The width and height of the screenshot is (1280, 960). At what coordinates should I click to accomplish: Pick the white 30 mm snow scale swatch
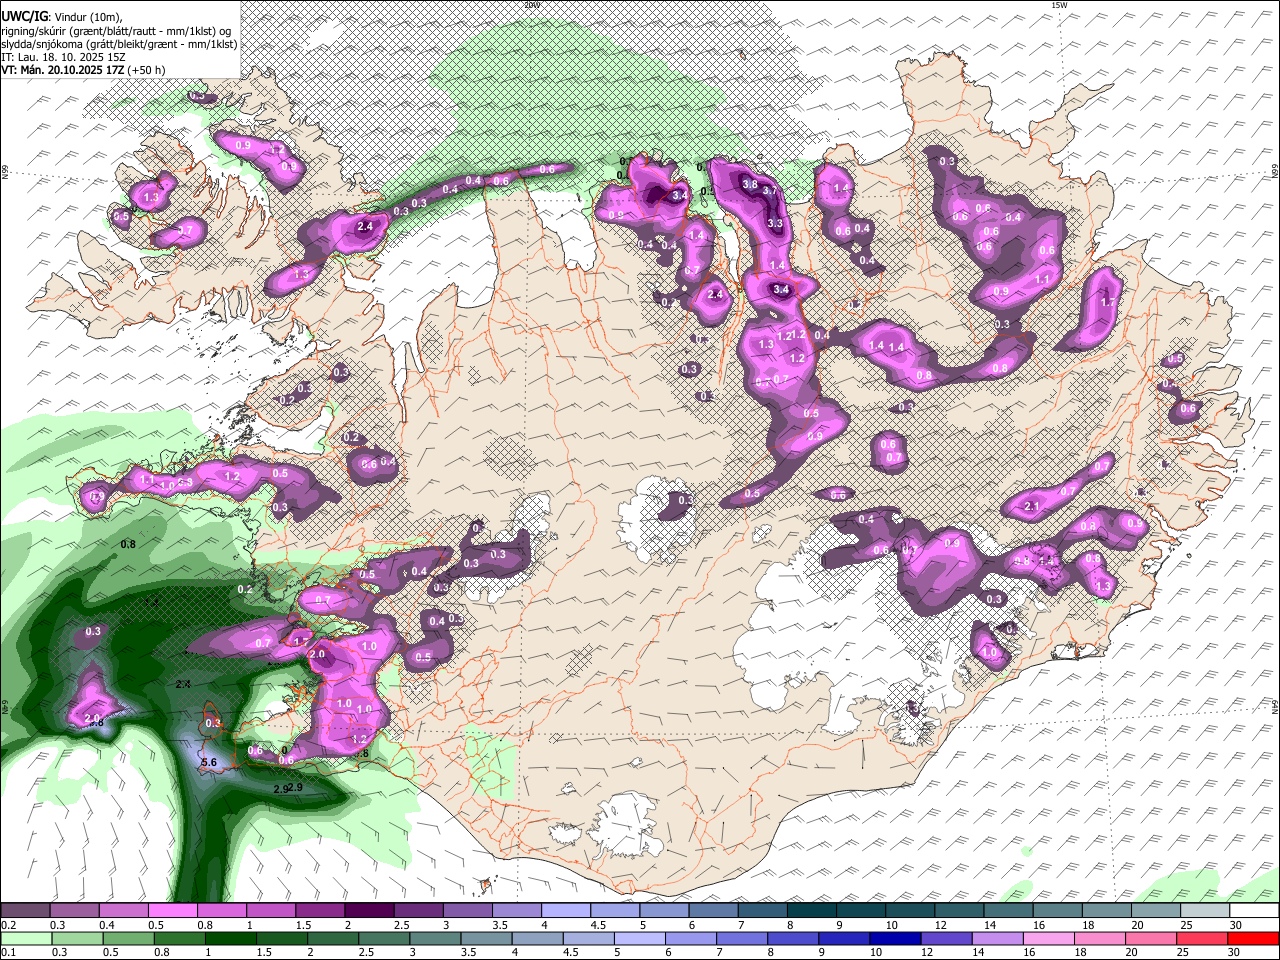[x=1253, y=910]
